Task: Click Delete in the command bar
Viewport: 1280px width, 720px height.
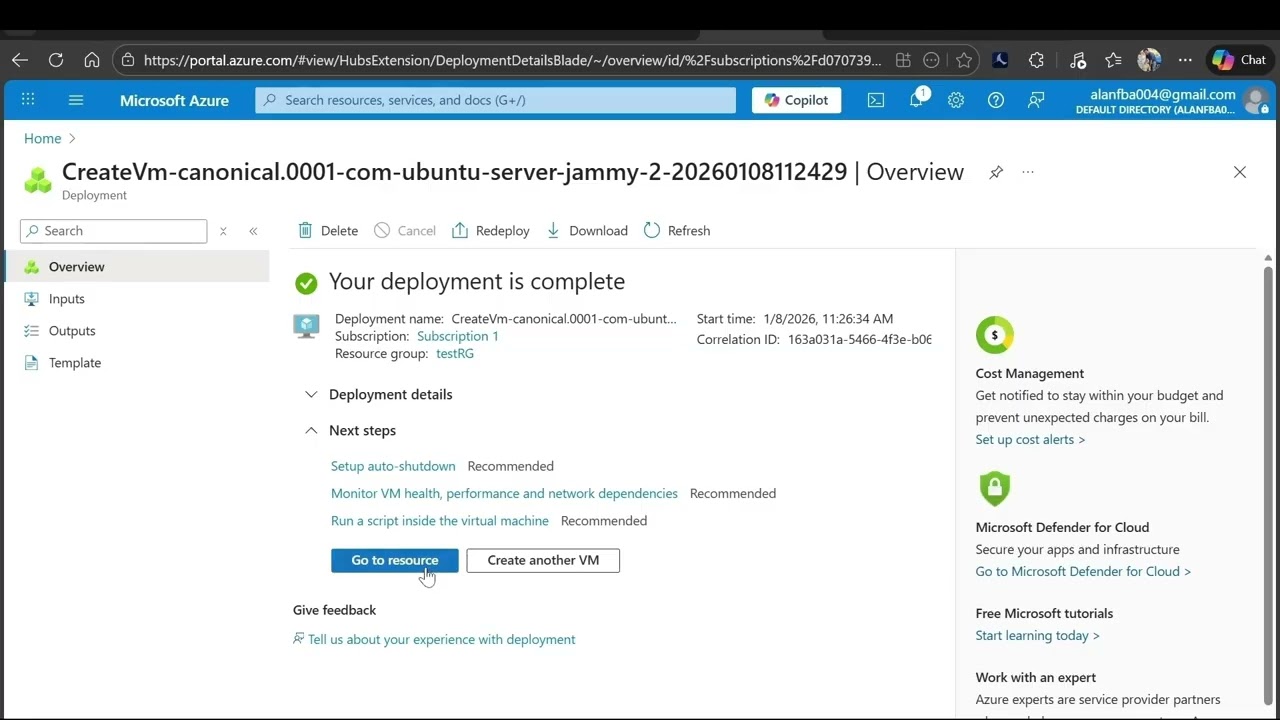Action: pos(328,231)
